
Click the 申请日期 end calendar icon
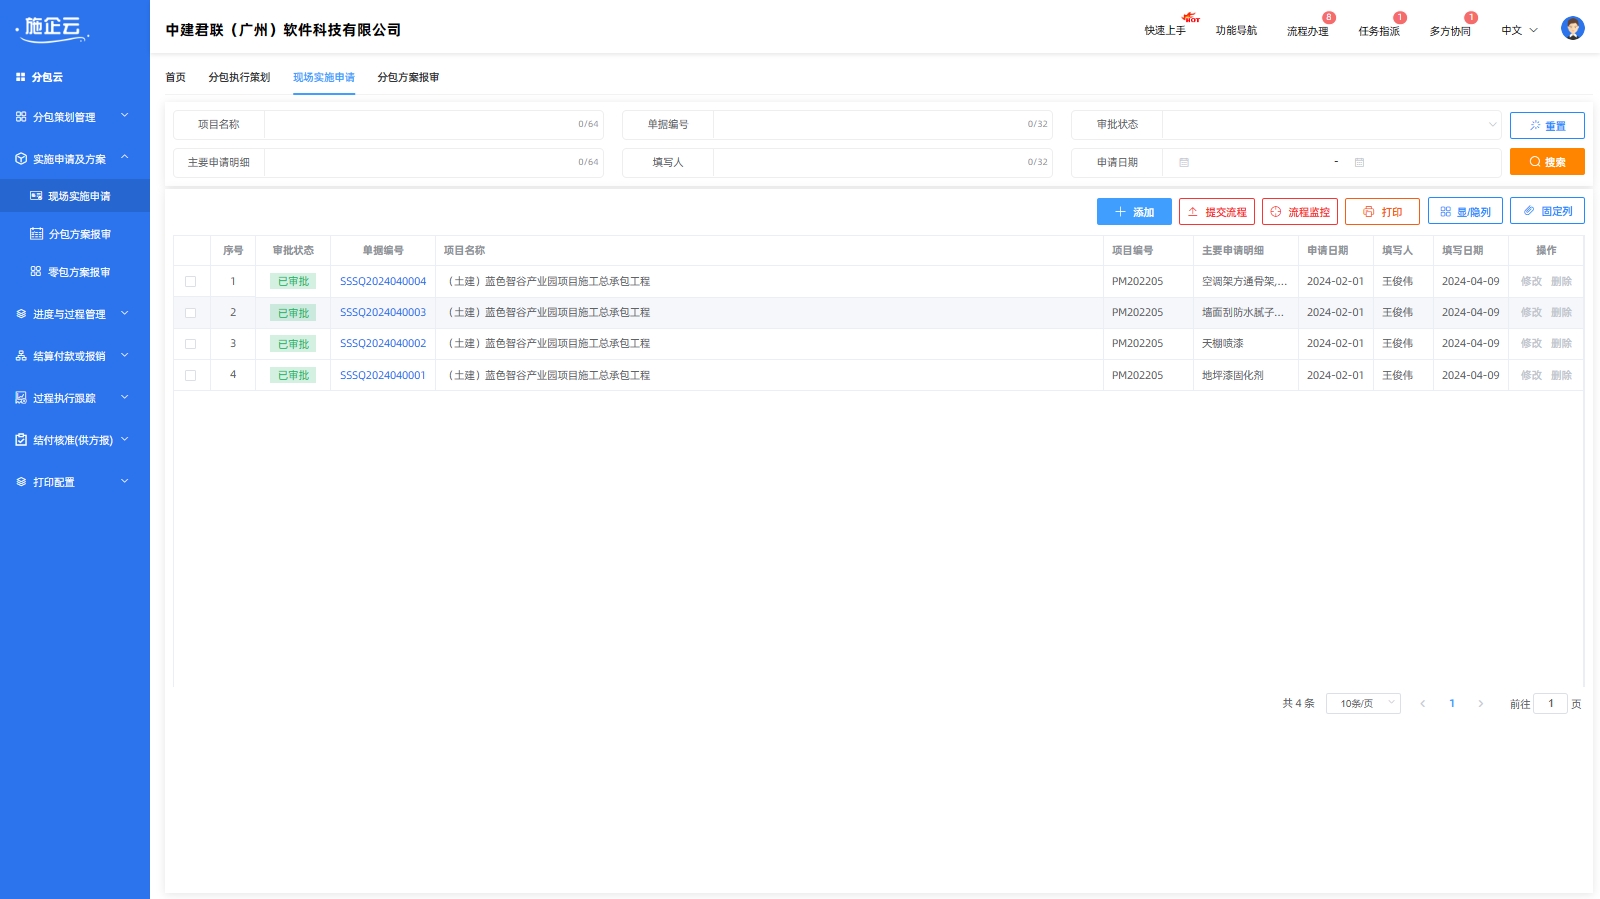1359,162
